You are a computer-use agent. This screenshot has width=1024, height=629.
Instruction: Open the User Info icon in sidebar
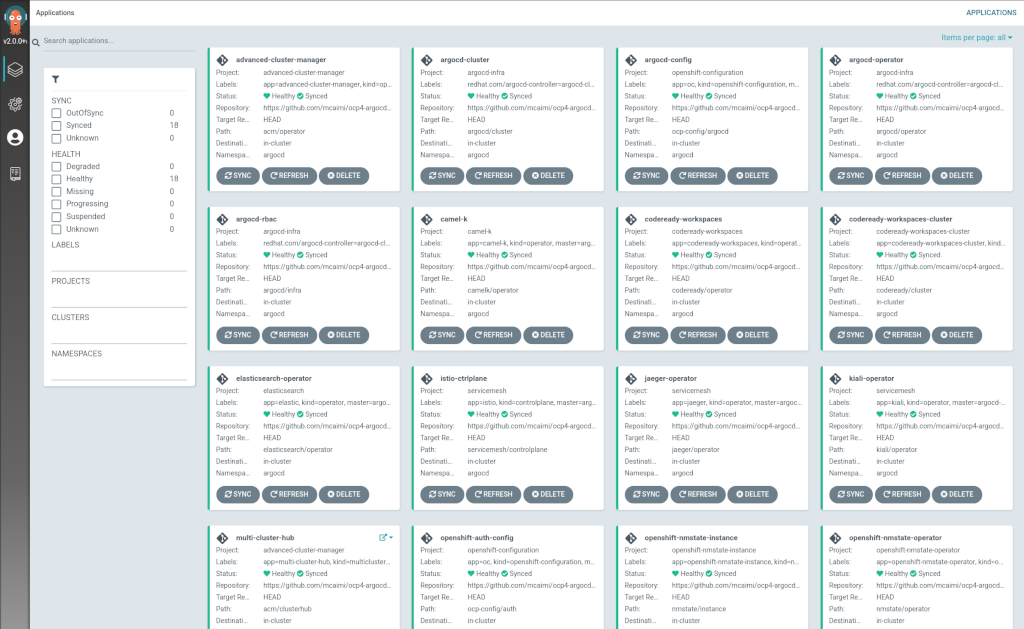coord(15,137)
